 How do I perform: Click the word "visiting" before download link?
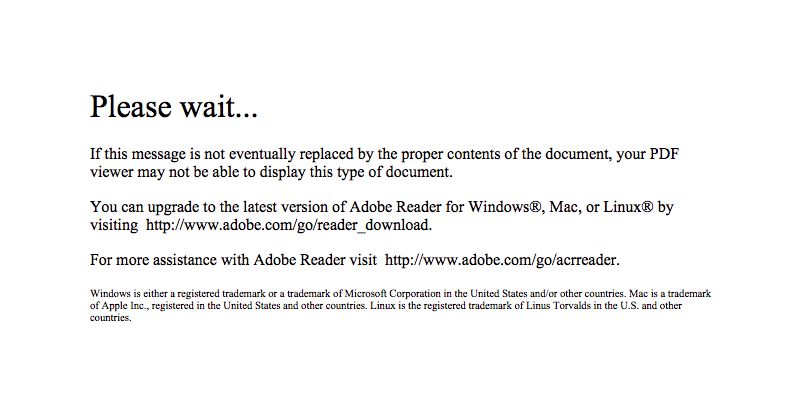point(114,225)
